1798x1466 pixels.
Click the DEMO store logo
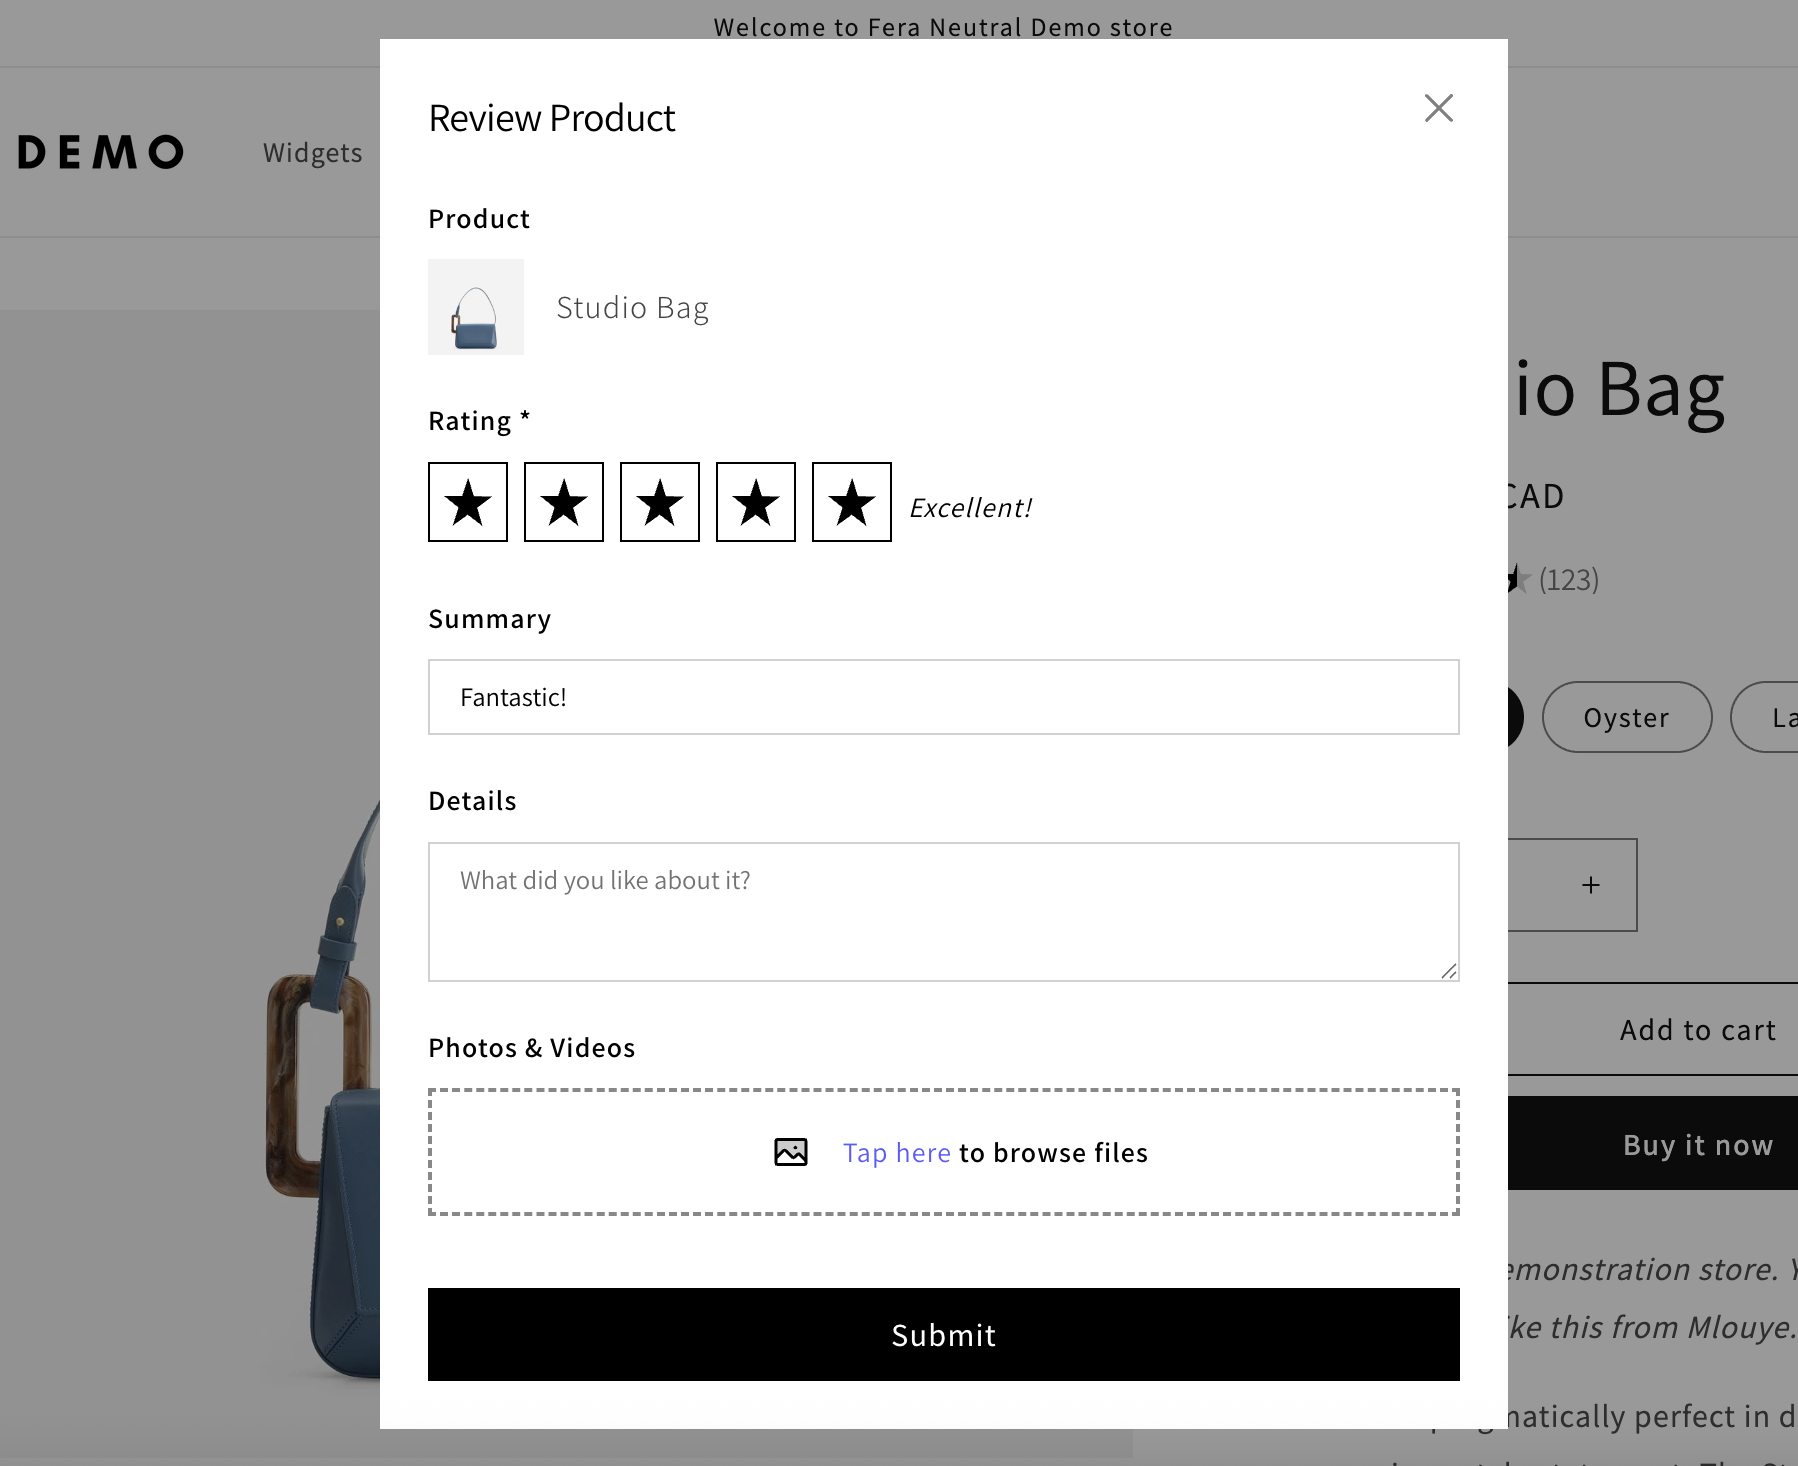[101, 152]
